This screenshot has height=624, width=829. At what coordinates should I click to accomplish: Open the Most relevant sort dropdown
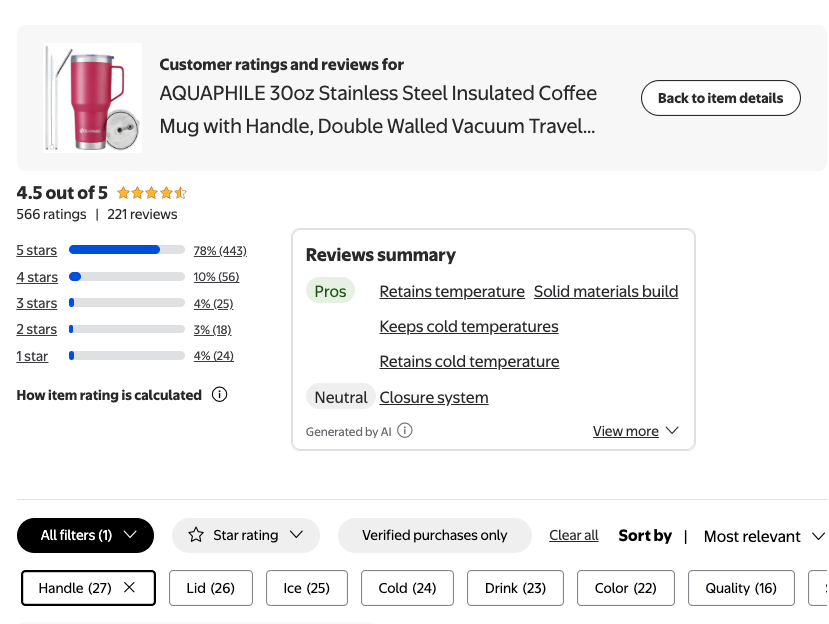click(x=764, y=536)
